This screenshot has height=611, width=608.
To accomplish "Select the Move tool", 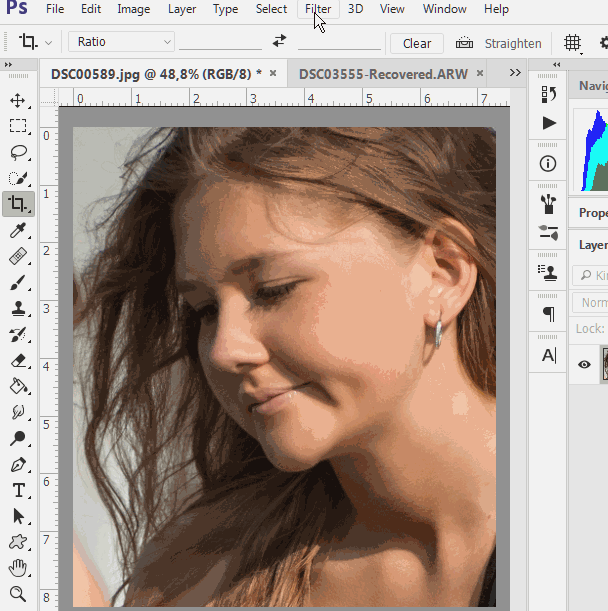I will (18, 101).
